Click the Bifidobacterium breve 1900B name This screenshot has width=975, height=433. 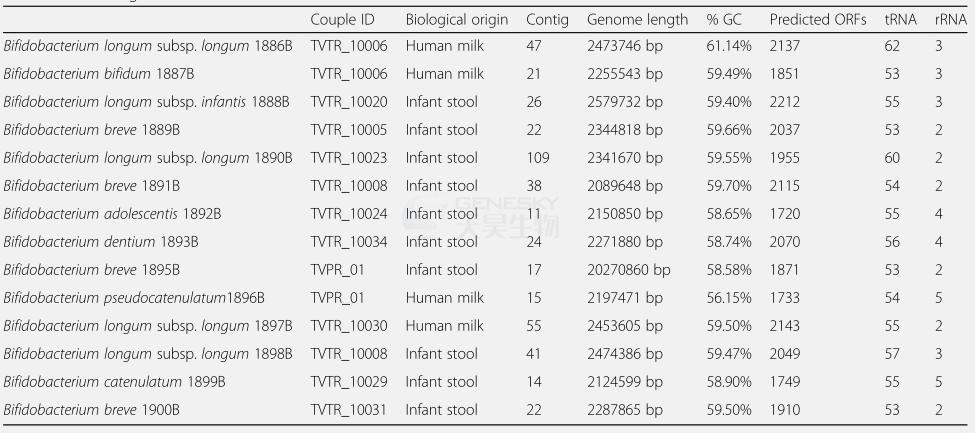coord(91,410)
